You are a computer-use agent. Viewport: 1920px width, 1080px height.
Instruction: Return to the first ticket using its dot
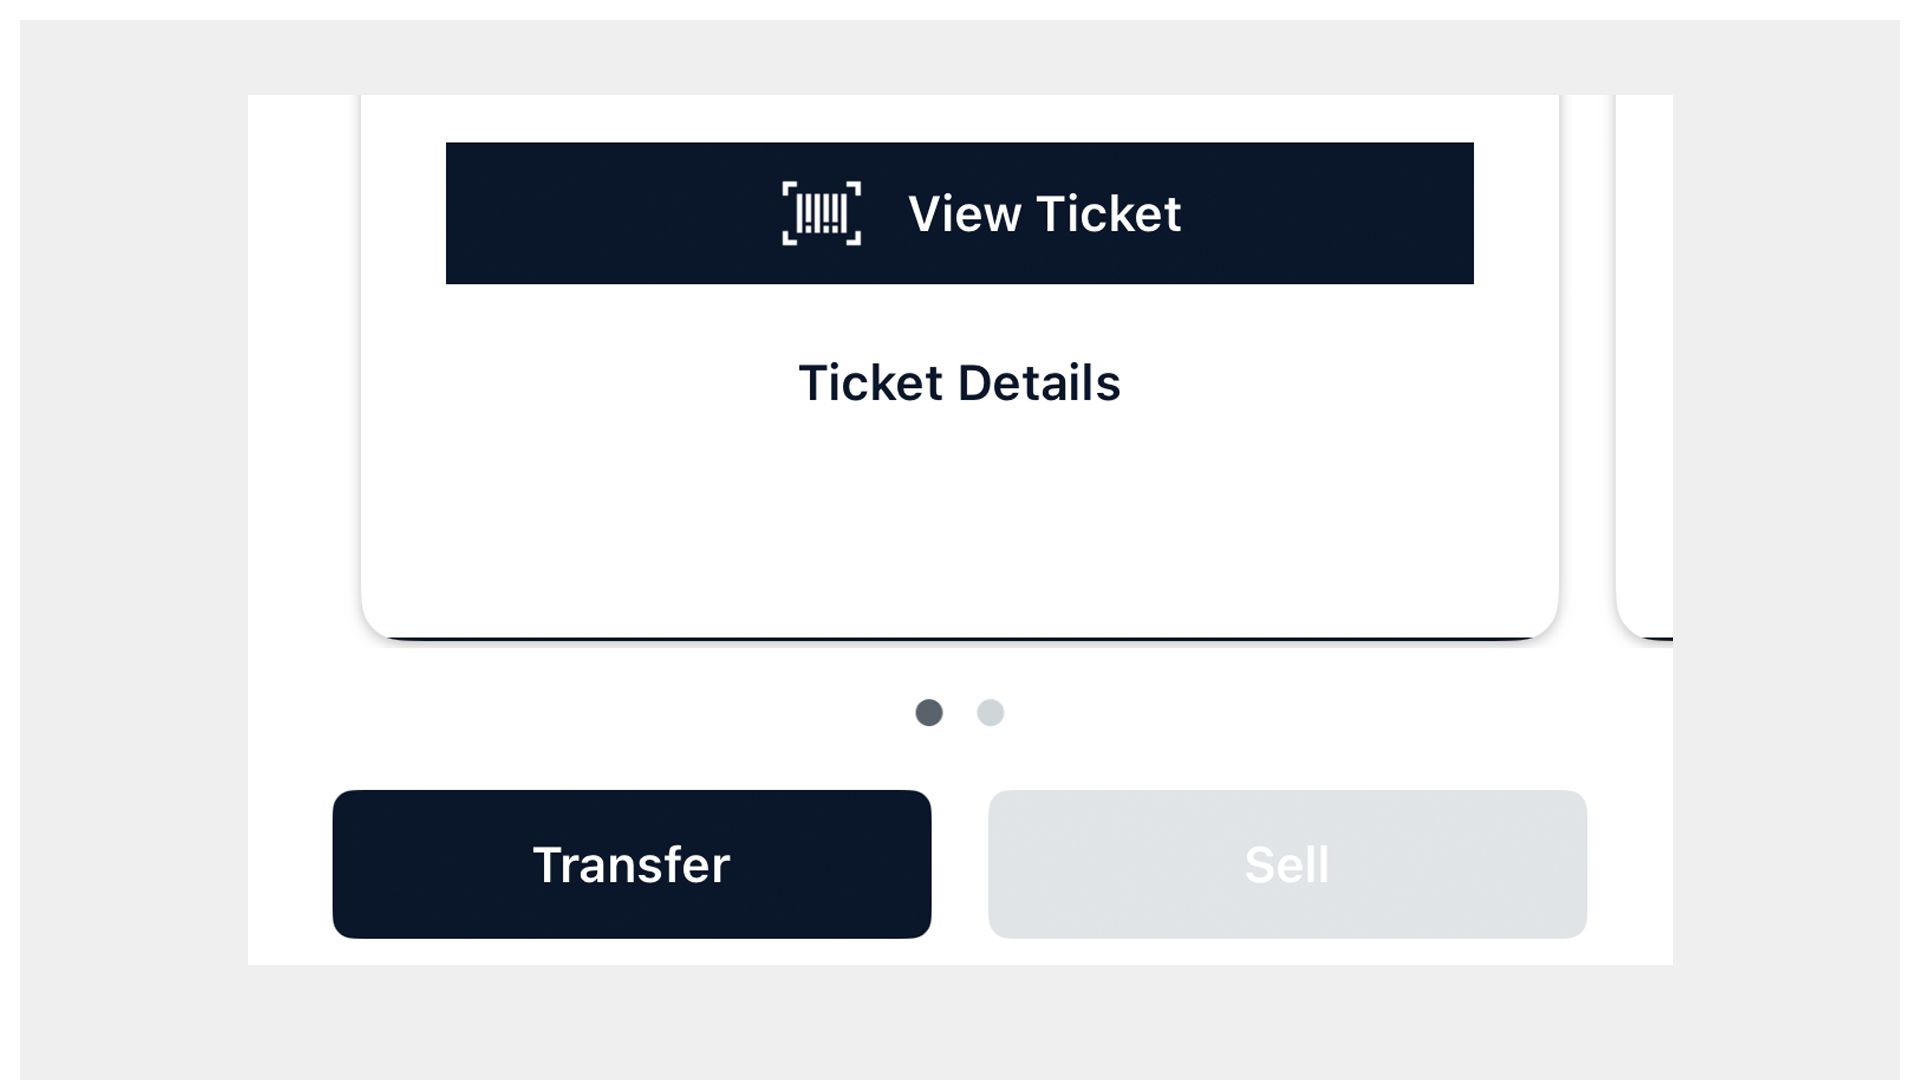click(929, 712)
